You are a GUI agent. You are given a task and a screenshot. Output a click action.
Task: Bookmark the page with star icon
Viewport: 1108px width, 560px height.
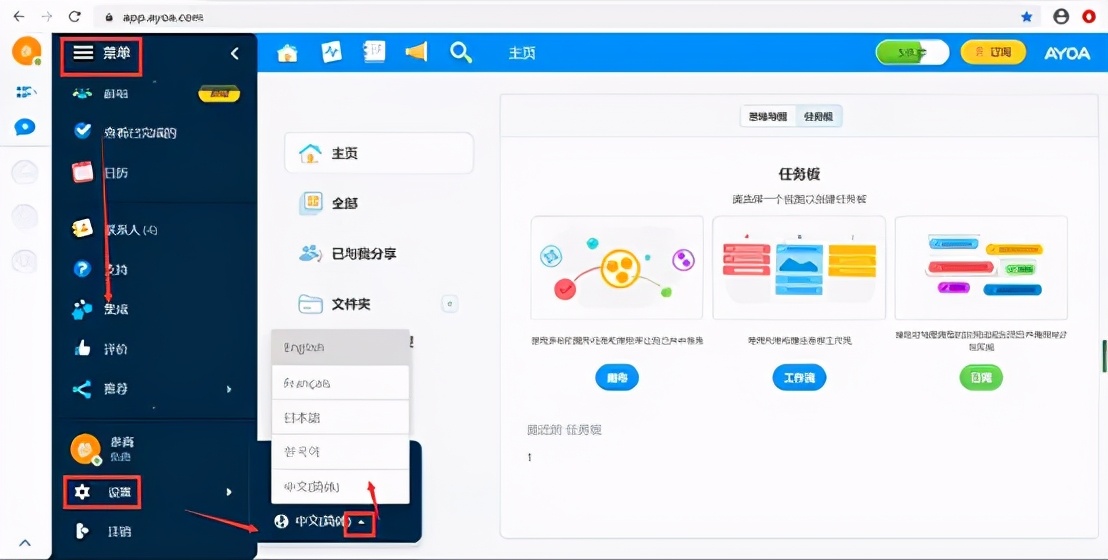[x=1027, y=16]
